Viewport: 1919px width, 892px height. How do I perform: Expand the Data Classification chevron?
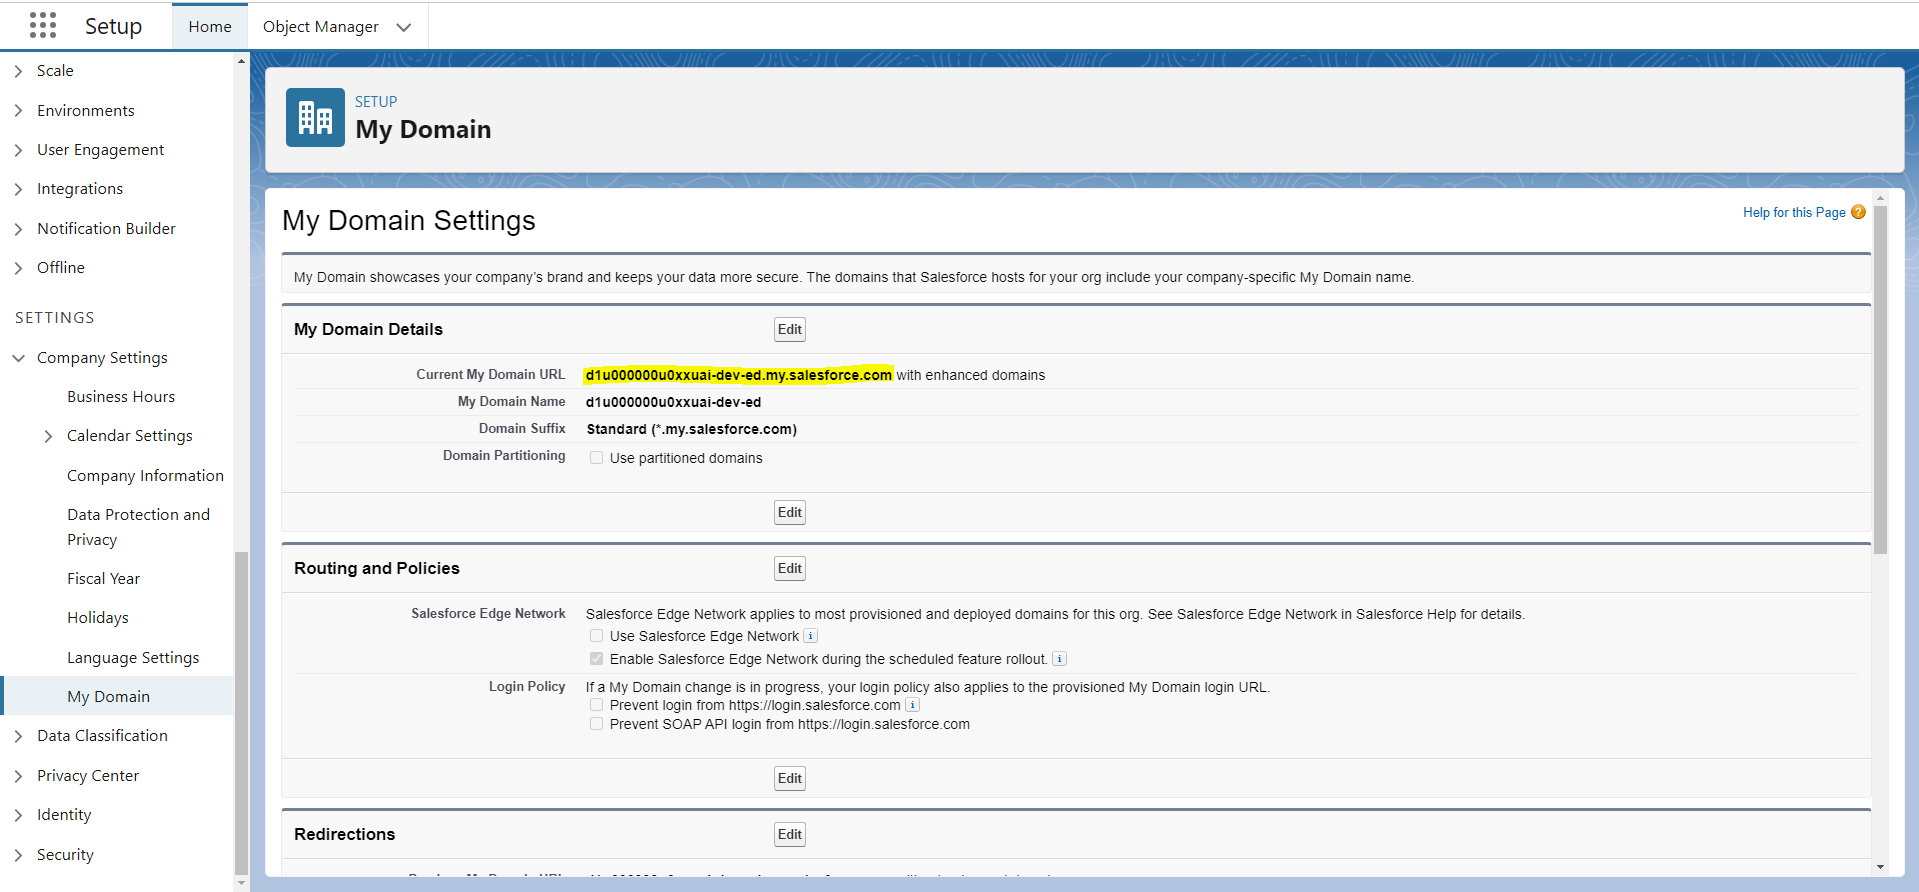(x=18, y=736)
